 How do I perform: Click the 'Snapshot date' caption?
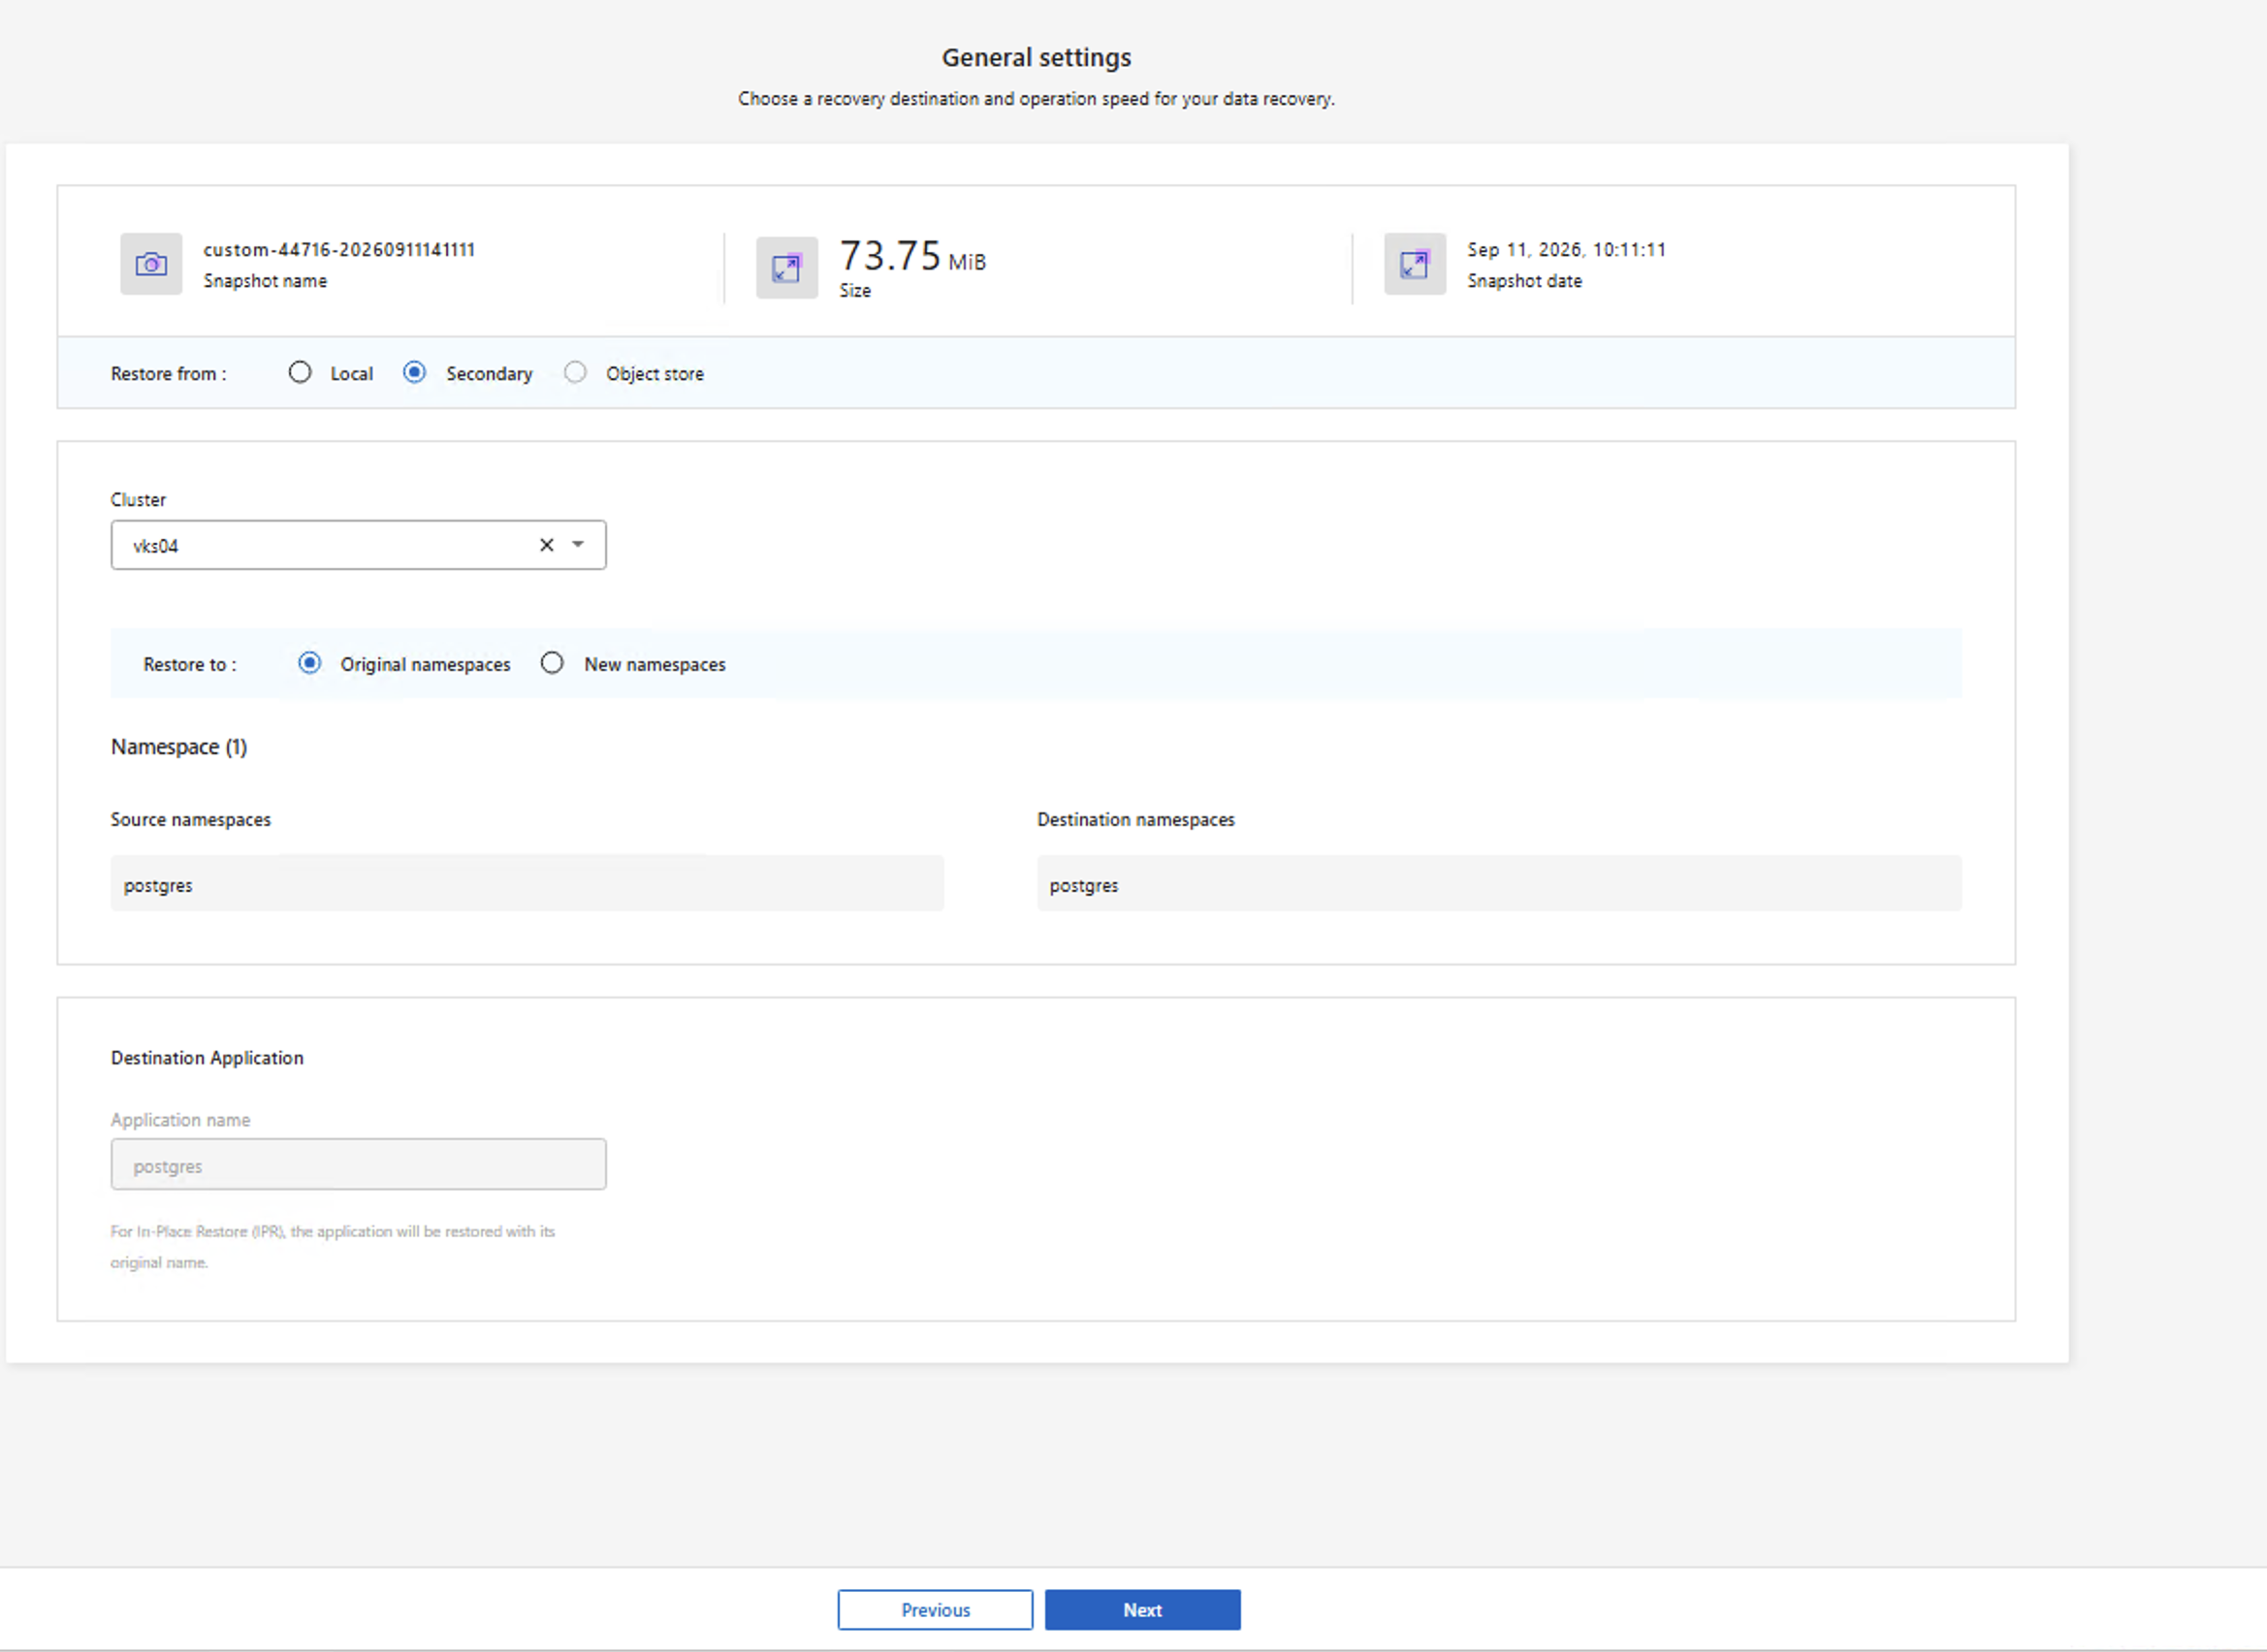1525,281
